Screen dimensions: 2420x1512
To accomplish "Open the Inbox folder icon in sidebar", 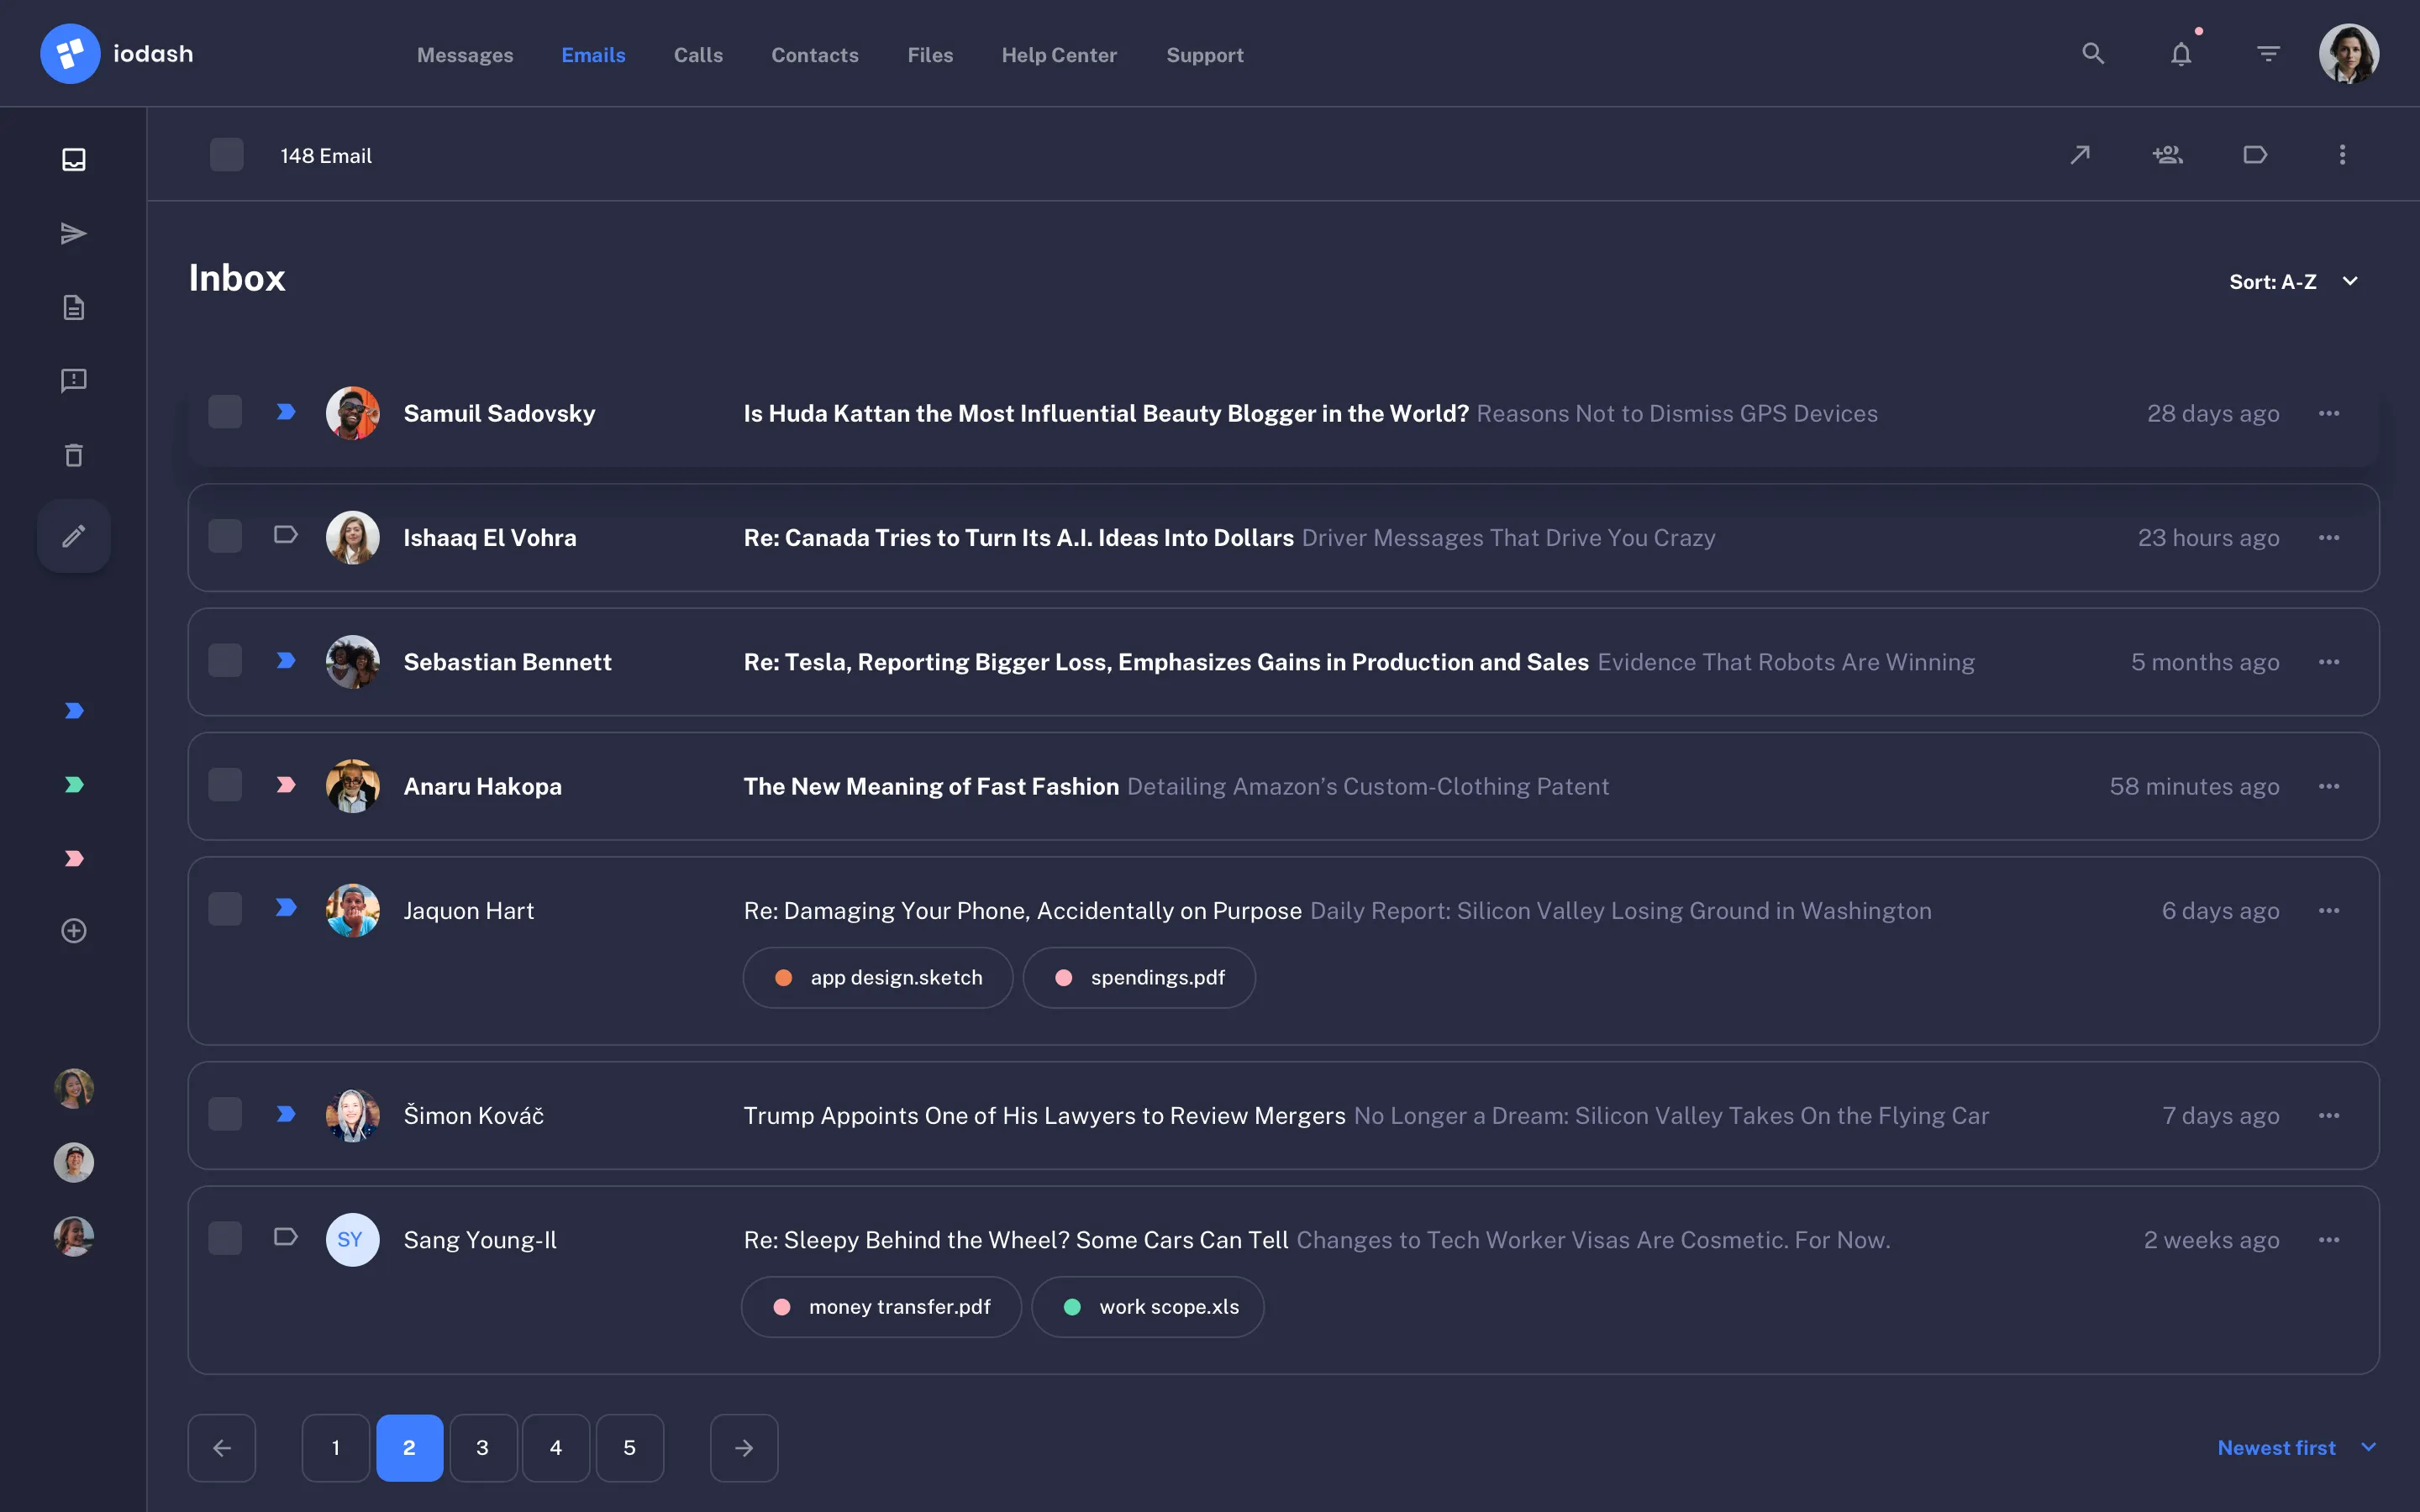I will click(73, 159).
